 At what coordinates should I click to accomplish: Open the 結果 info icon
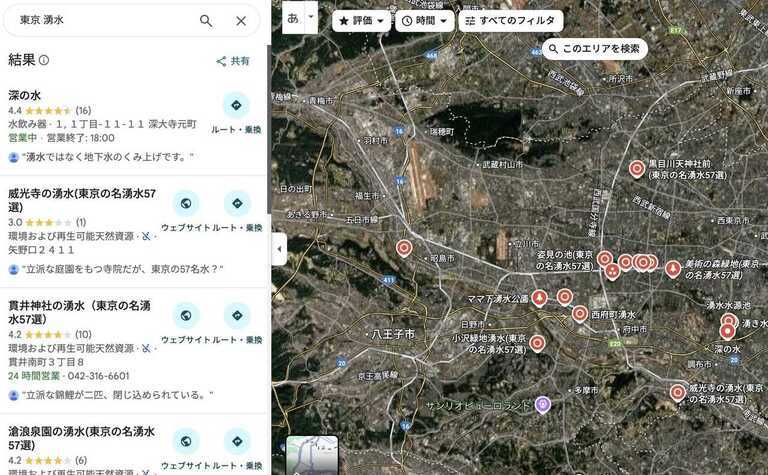click(44, 60)
